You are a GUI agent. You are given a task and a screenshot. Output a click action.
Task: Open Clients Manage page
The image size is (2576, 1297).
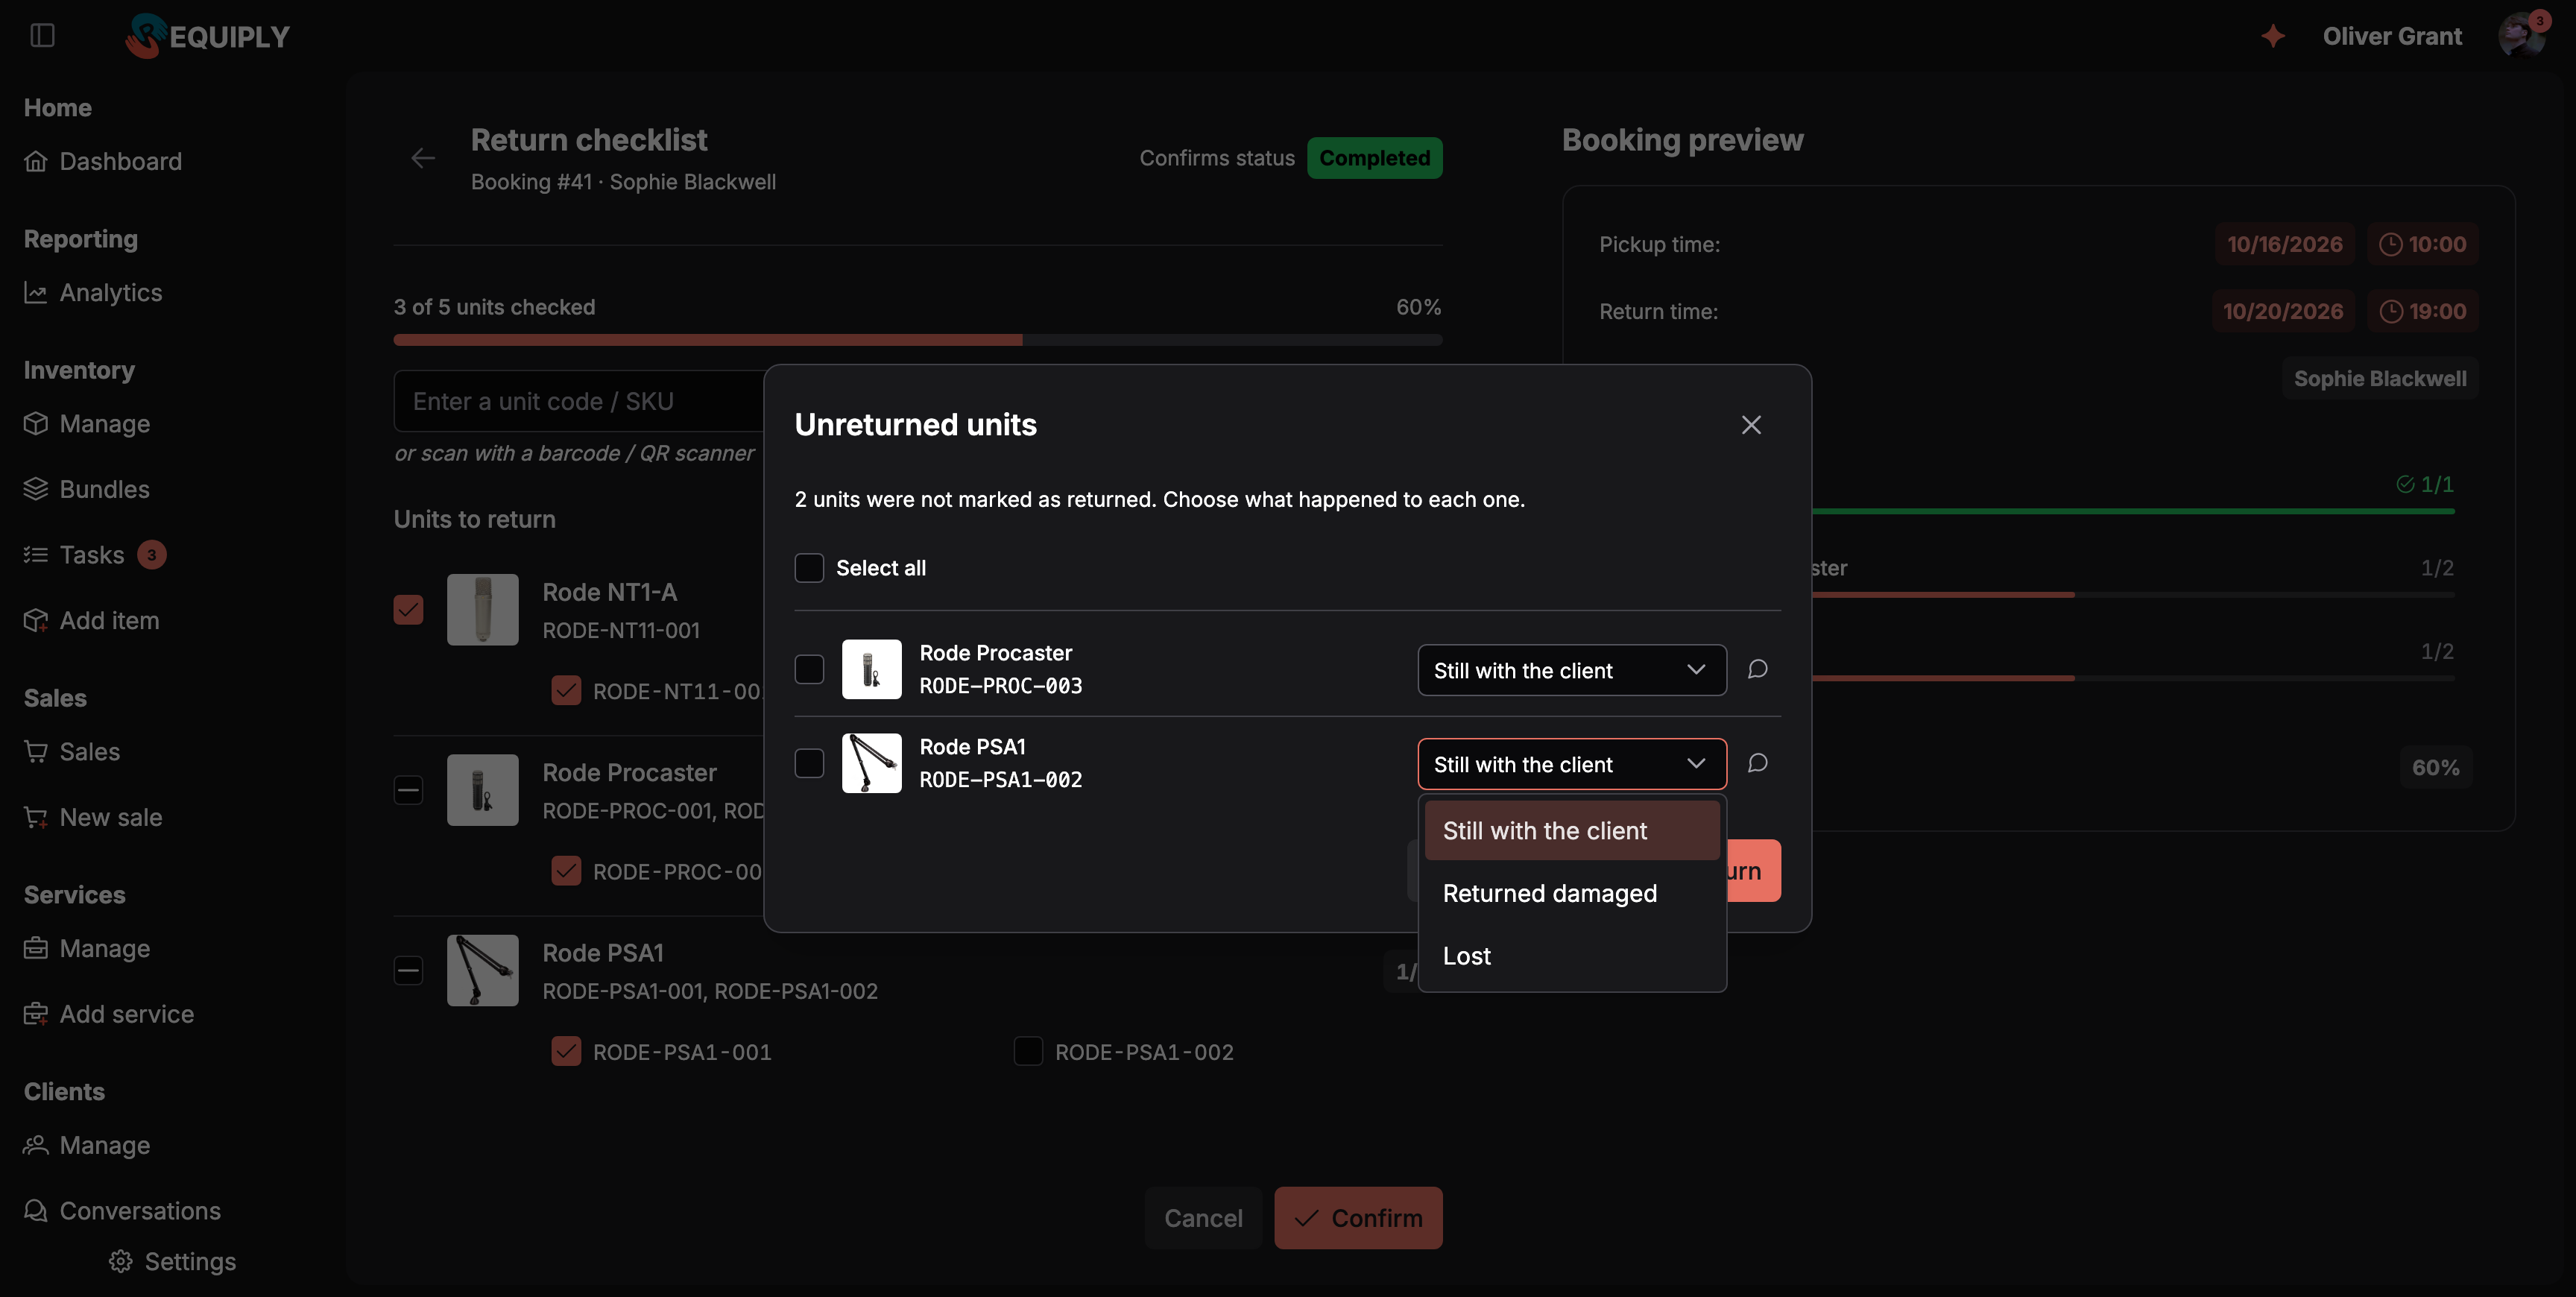coord(87,1145)
